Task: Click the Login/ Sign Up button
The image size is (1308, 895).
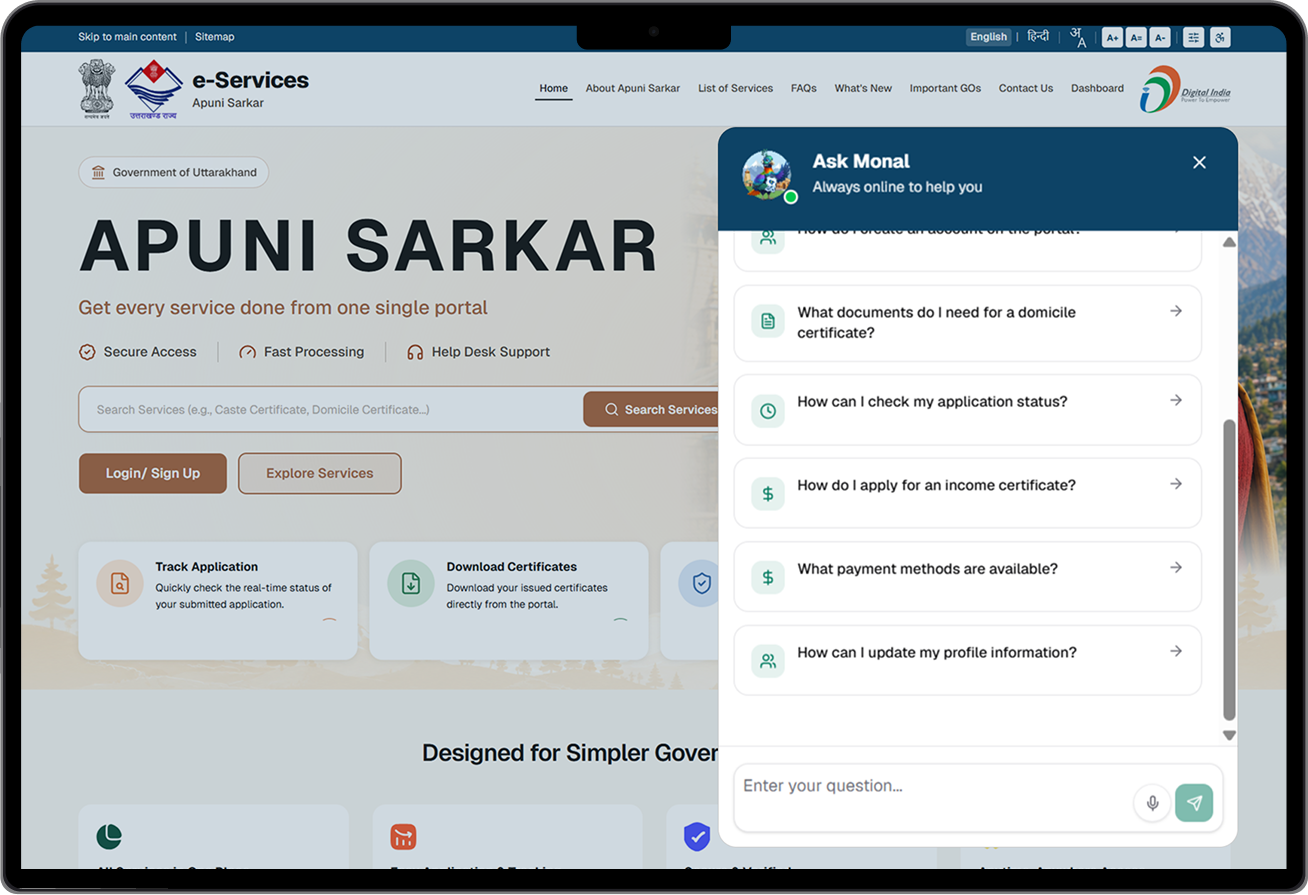Action: (x=153, y=474)
